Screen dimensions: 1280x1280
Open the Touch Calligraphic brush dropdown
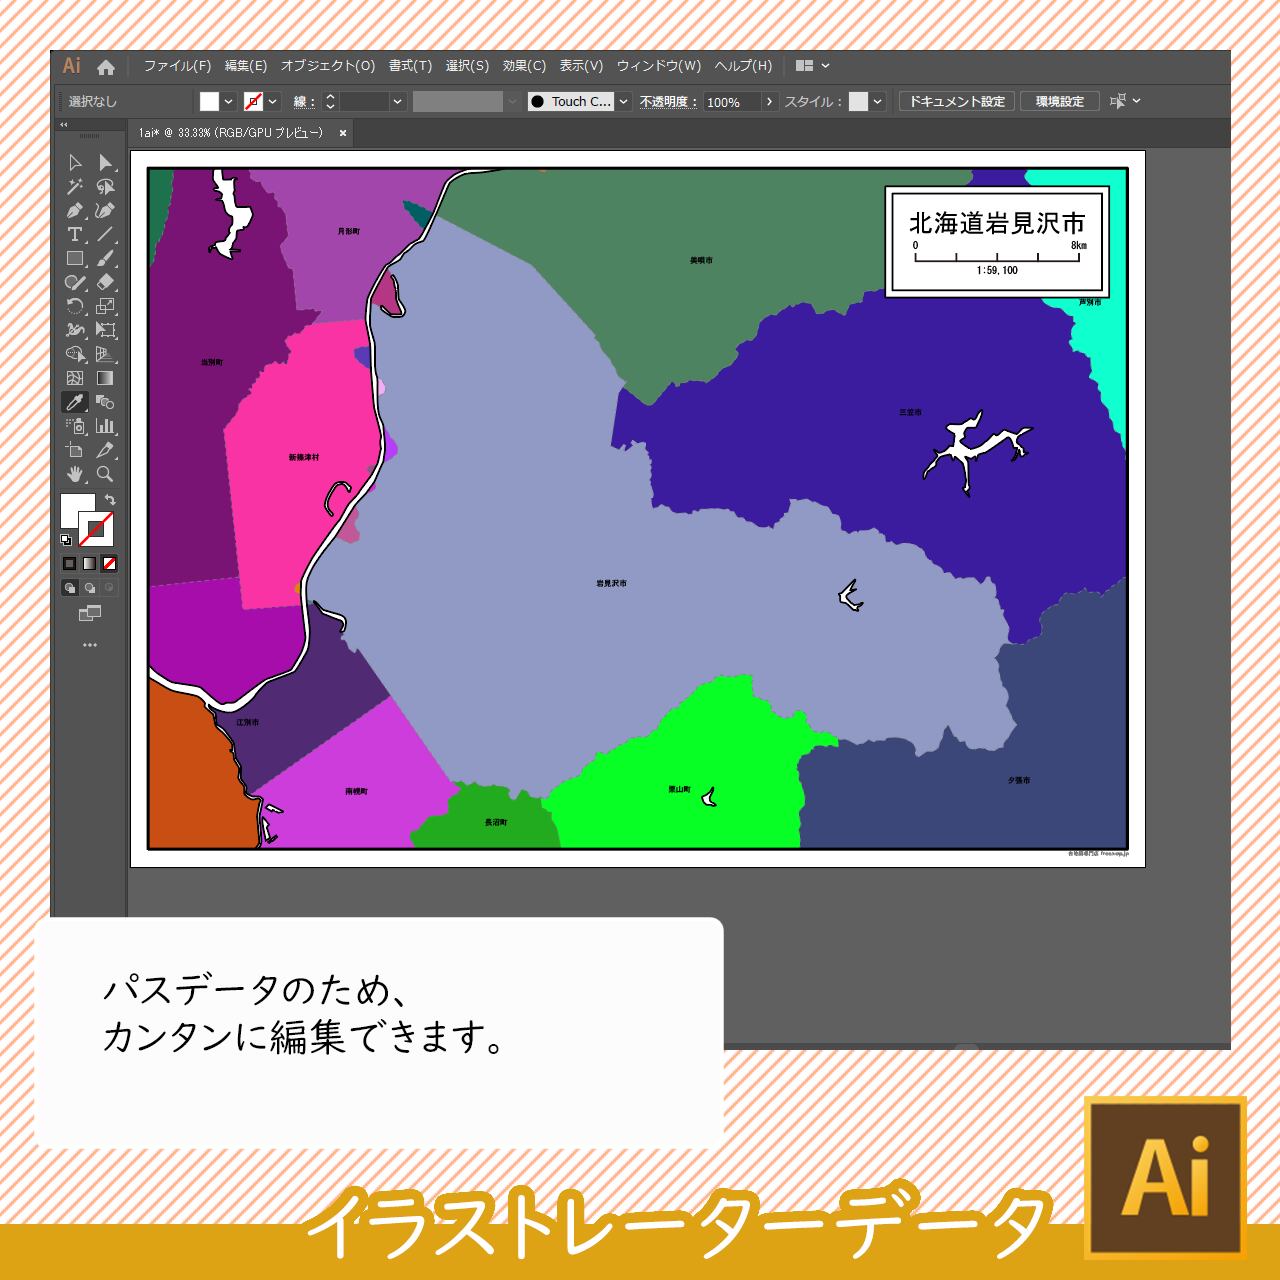[x=624, y=101]
